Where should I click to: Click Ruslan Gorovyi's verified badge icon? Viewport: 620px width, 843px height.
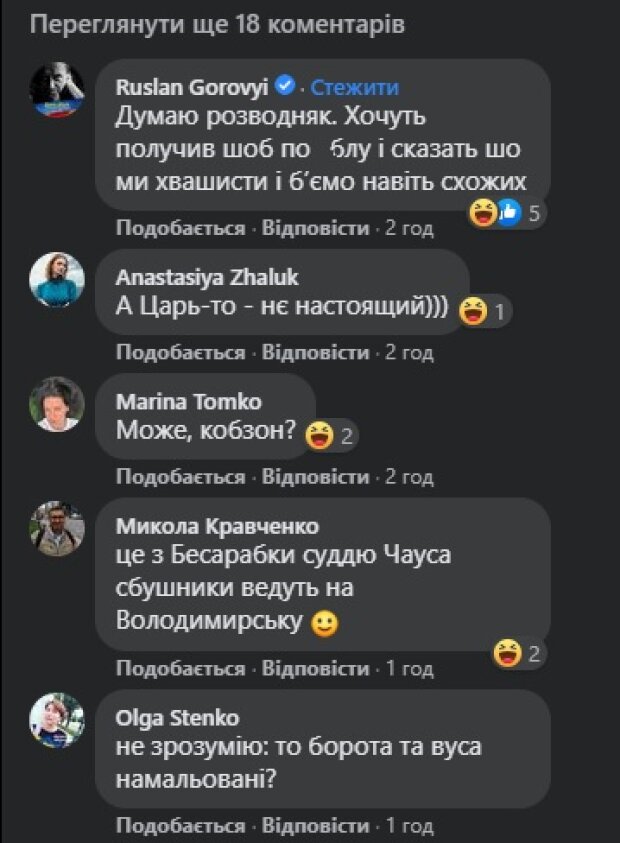click(285, 87)
